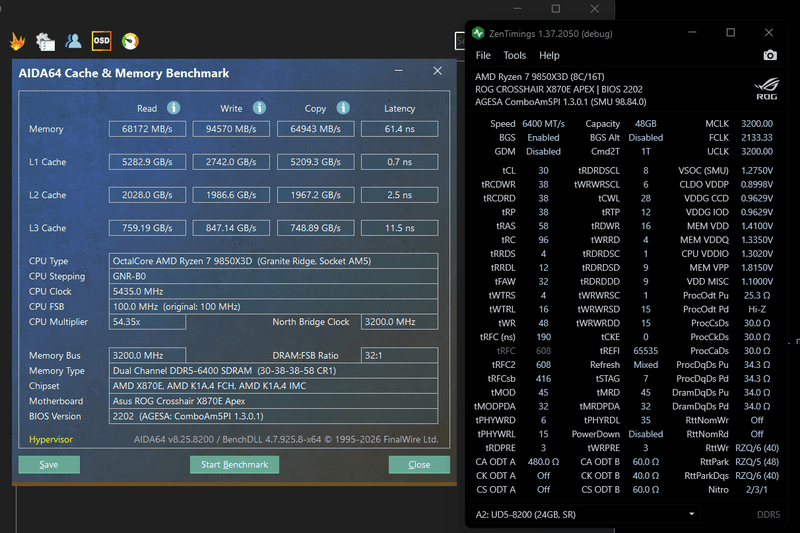Take a ZenTimings screenshot with camera icon

[770, 55]
